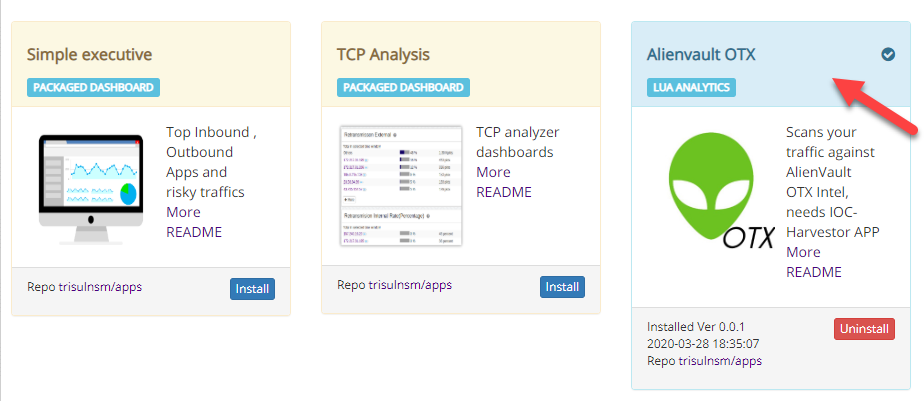Open More link in TCP Analysis card
Screen dimensions: 924x401
[x=493, y=172]
